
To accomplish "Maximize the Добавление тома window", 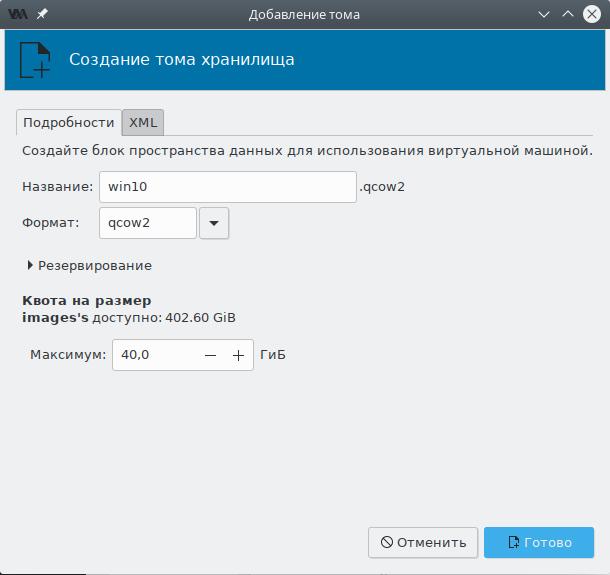I will click(x=568, y=14).
